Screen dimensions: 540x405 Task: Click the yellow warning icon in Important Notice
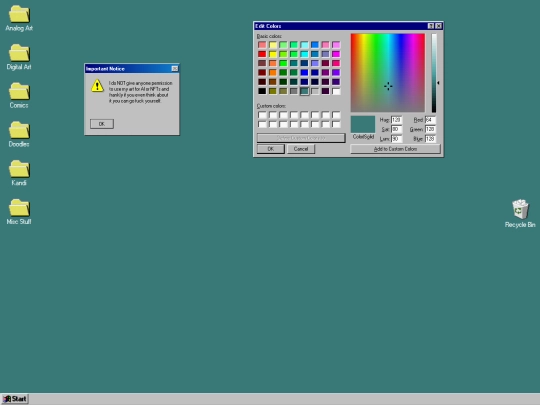[97, 86]
